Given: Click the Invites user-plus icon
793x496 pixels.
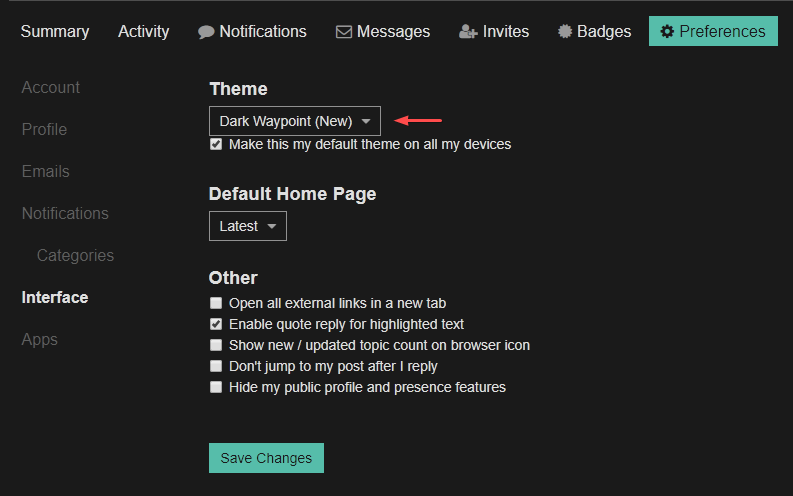Looking at the screenshot, I should tap(468, 32).
